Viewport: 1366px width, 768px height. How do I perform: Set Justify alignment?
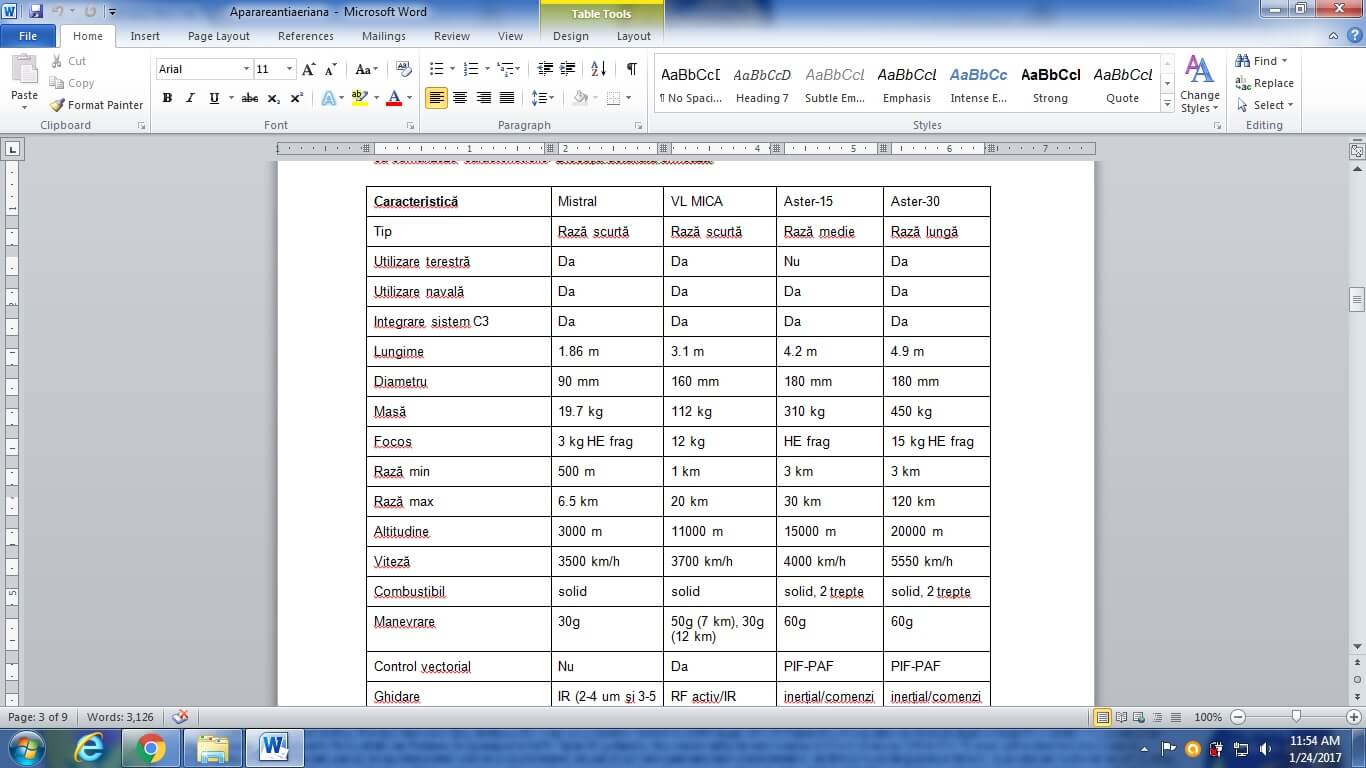507,98
